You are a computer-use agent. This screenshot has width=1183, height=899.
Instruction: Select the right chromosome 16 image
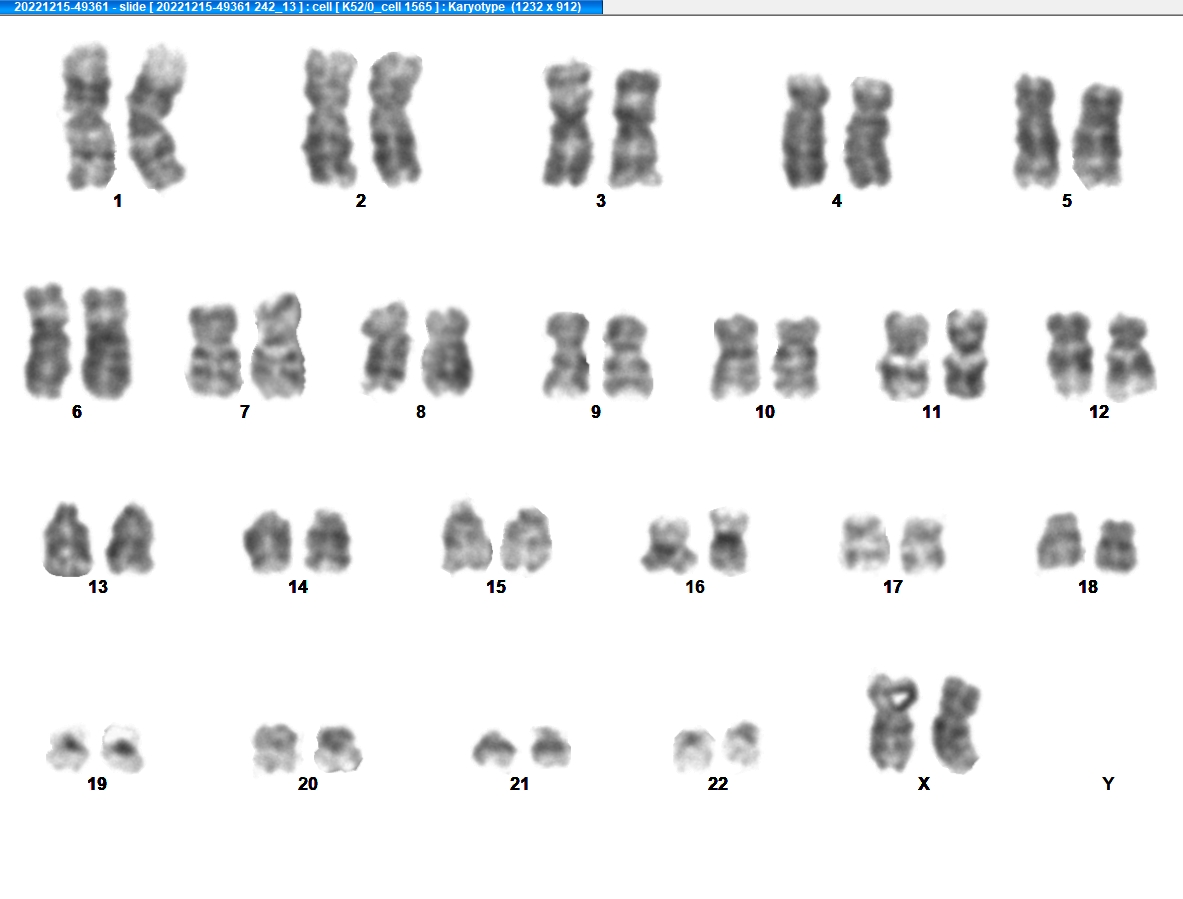point(728,542)
